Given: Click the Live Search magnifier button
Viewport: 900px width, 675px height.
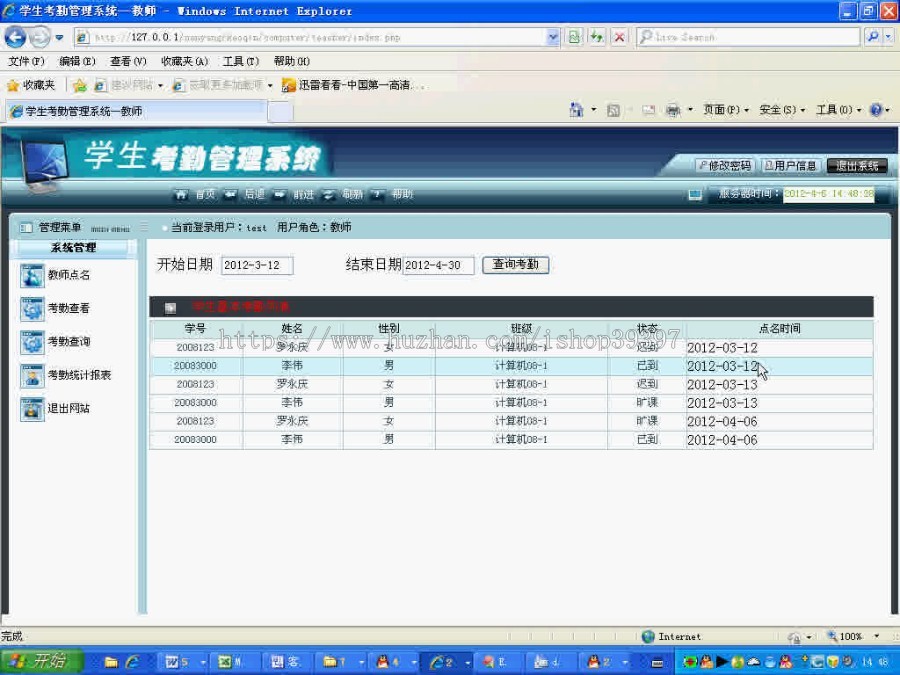Looking at the screenshot, I should (872, 37).
